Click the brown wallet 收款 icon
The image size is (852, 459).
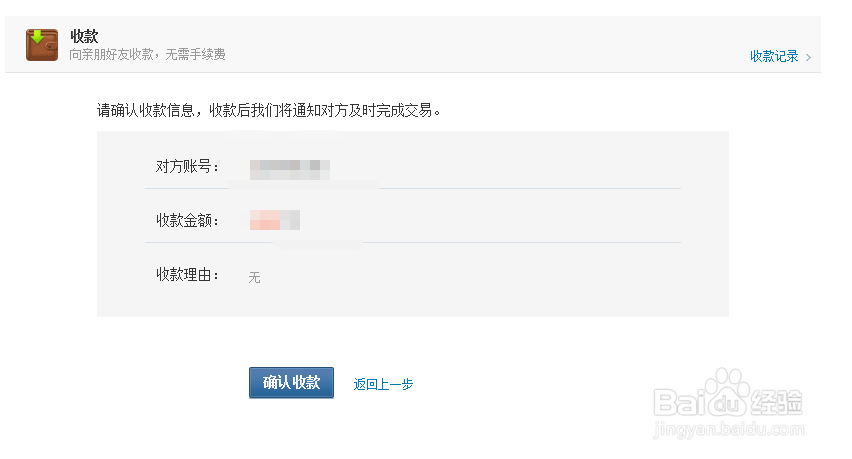tap(42, 45)
